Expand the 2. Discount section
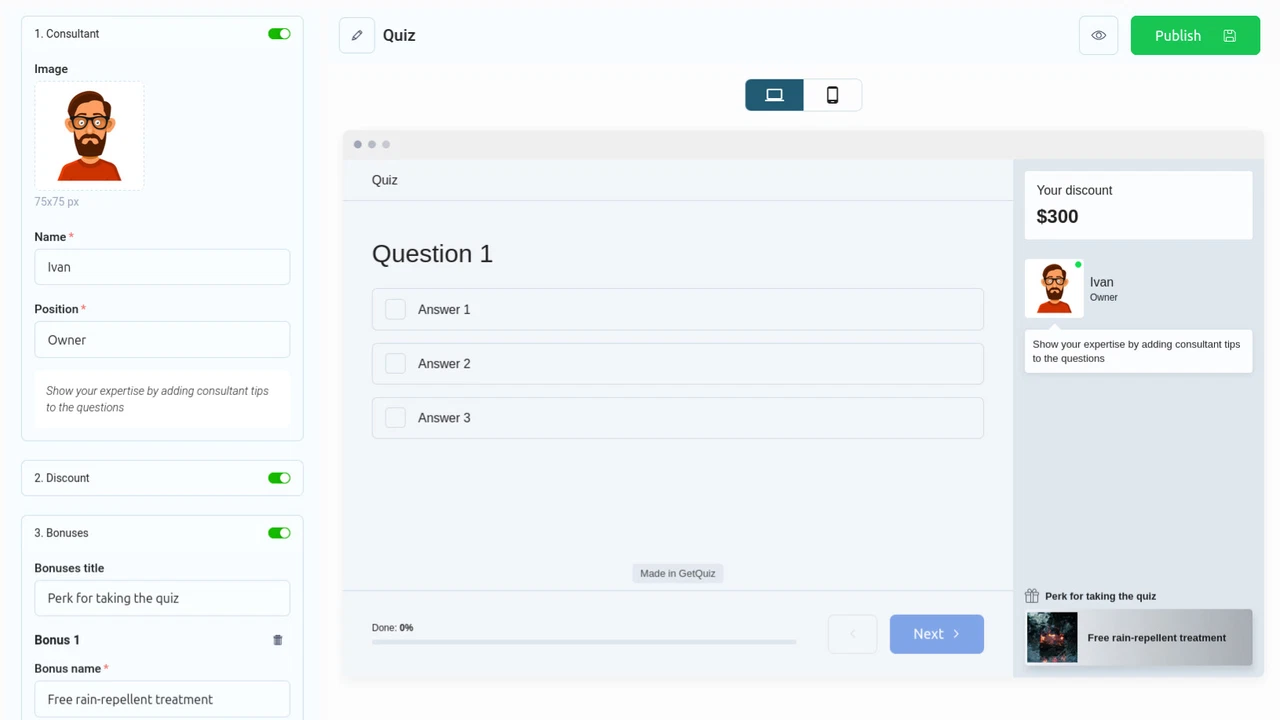Screen dimensions: 1280x720 click(x=61, y=477)
